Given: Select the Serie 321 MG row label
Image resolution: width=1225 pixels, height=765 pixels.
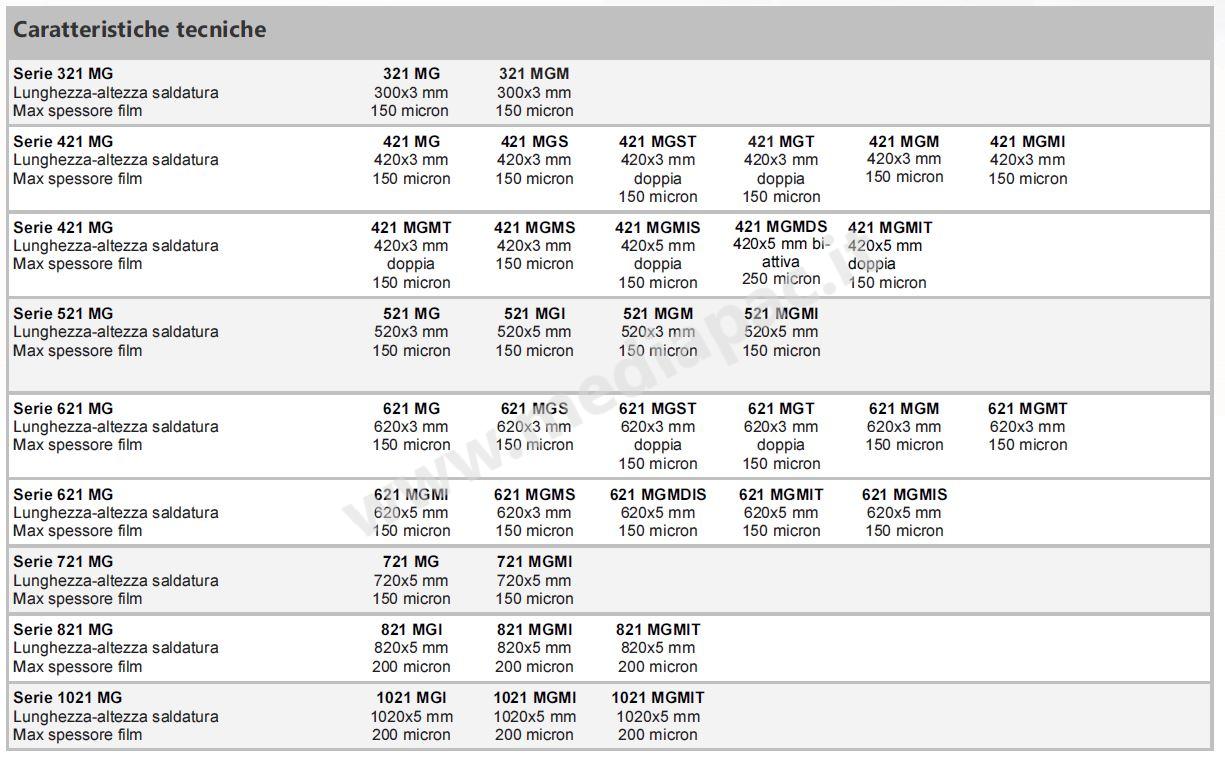Looking at the screenshot, I should click(63, 74).
